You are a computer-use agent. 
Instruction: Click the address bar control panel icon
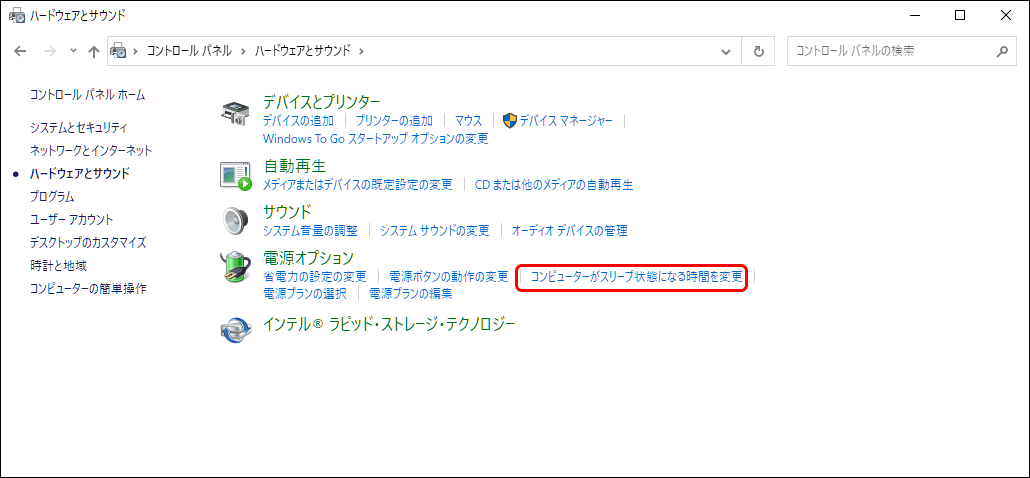(118, 50)
